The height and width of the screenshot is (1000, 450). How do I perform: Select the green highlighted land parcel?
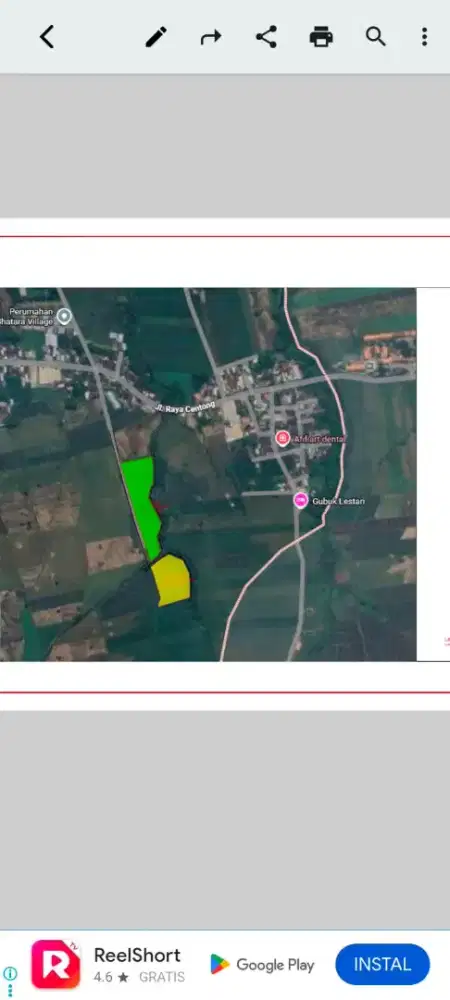pos(144,506)
